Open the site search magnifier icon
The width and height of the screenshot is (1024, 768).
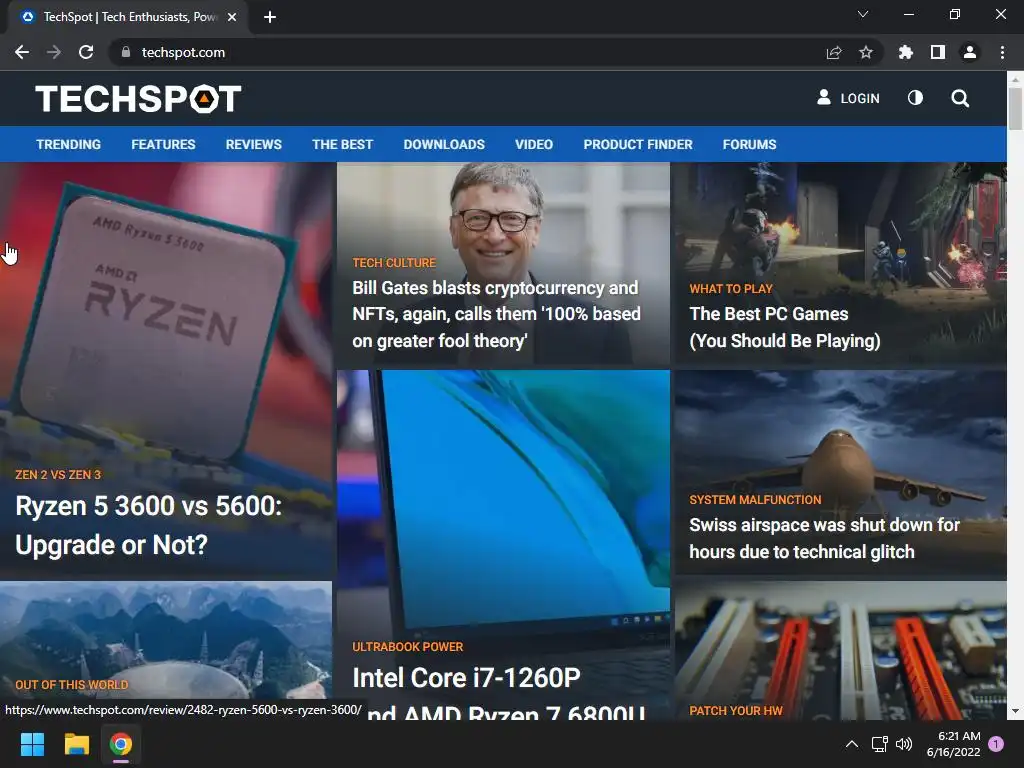pos(960,99)
